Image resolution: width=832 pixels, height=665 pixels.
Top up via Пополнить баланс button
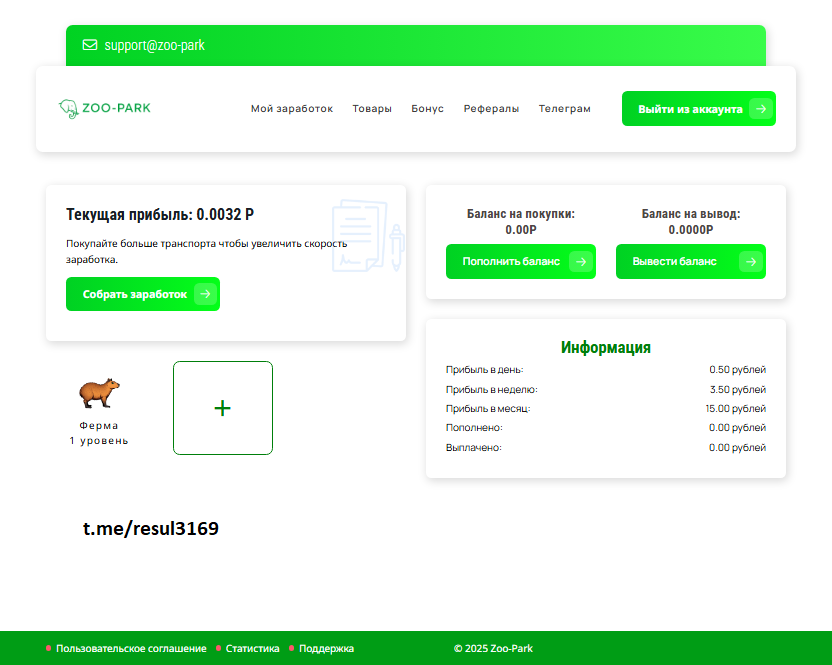(x=521, y=262)
